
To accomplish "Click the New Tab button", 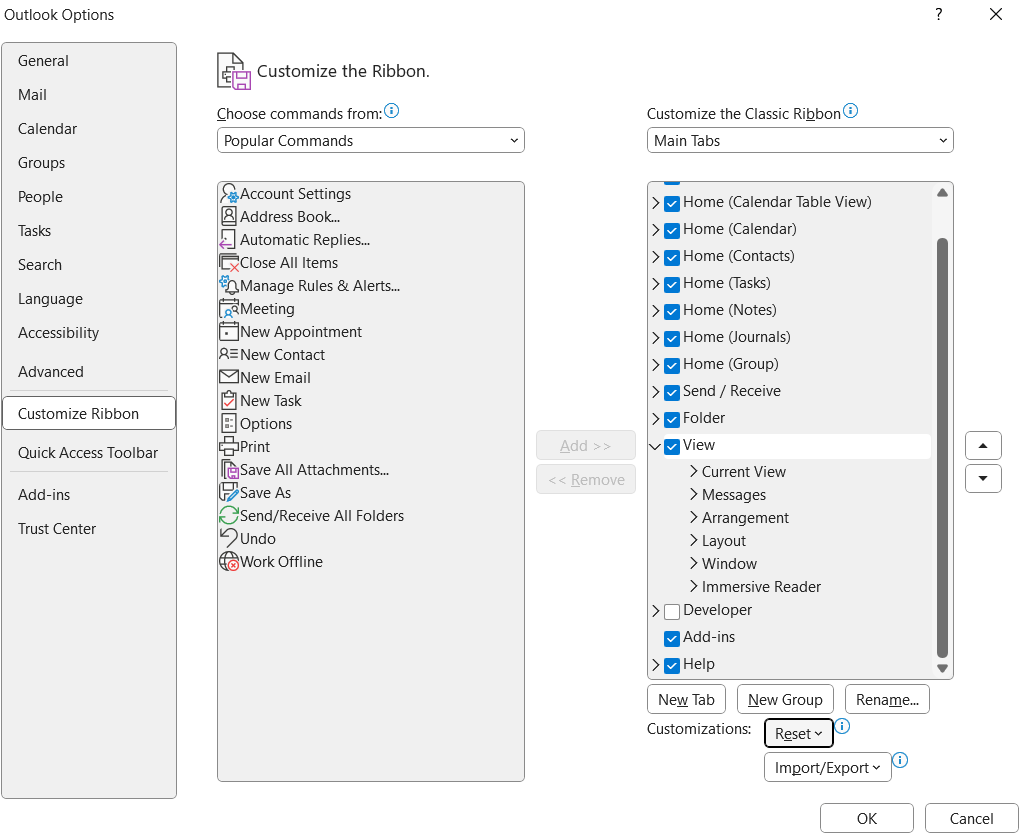I will tap(686, 700).
